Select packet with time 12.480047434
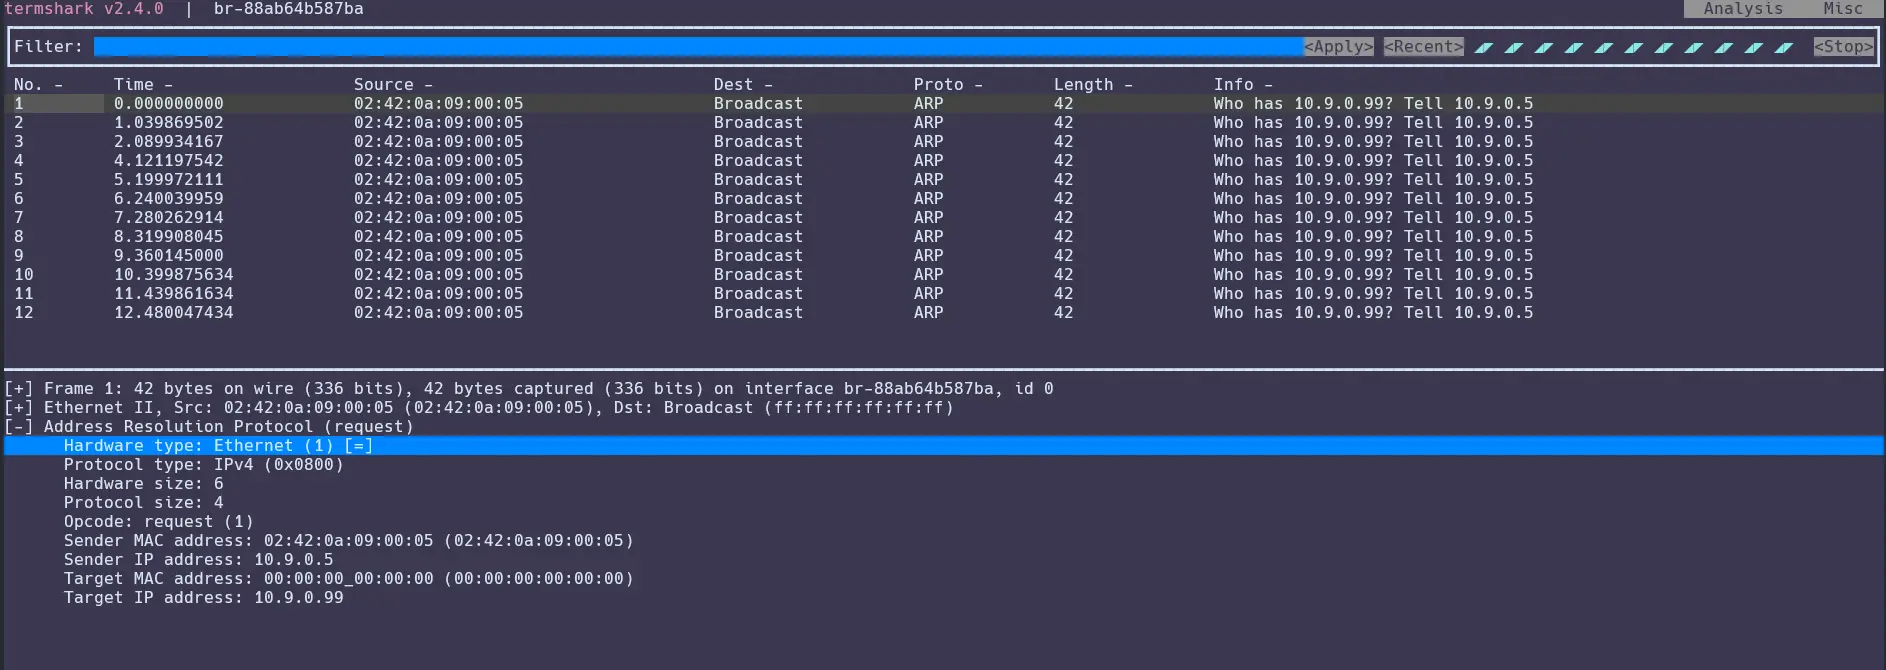Viewport: 1886px width, 670px height. tap(944, 313)
